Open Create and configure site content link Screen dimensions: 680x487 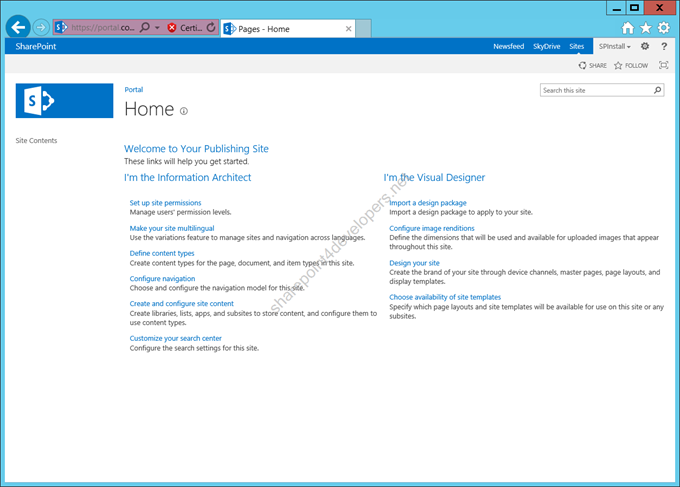click(181, 304)
